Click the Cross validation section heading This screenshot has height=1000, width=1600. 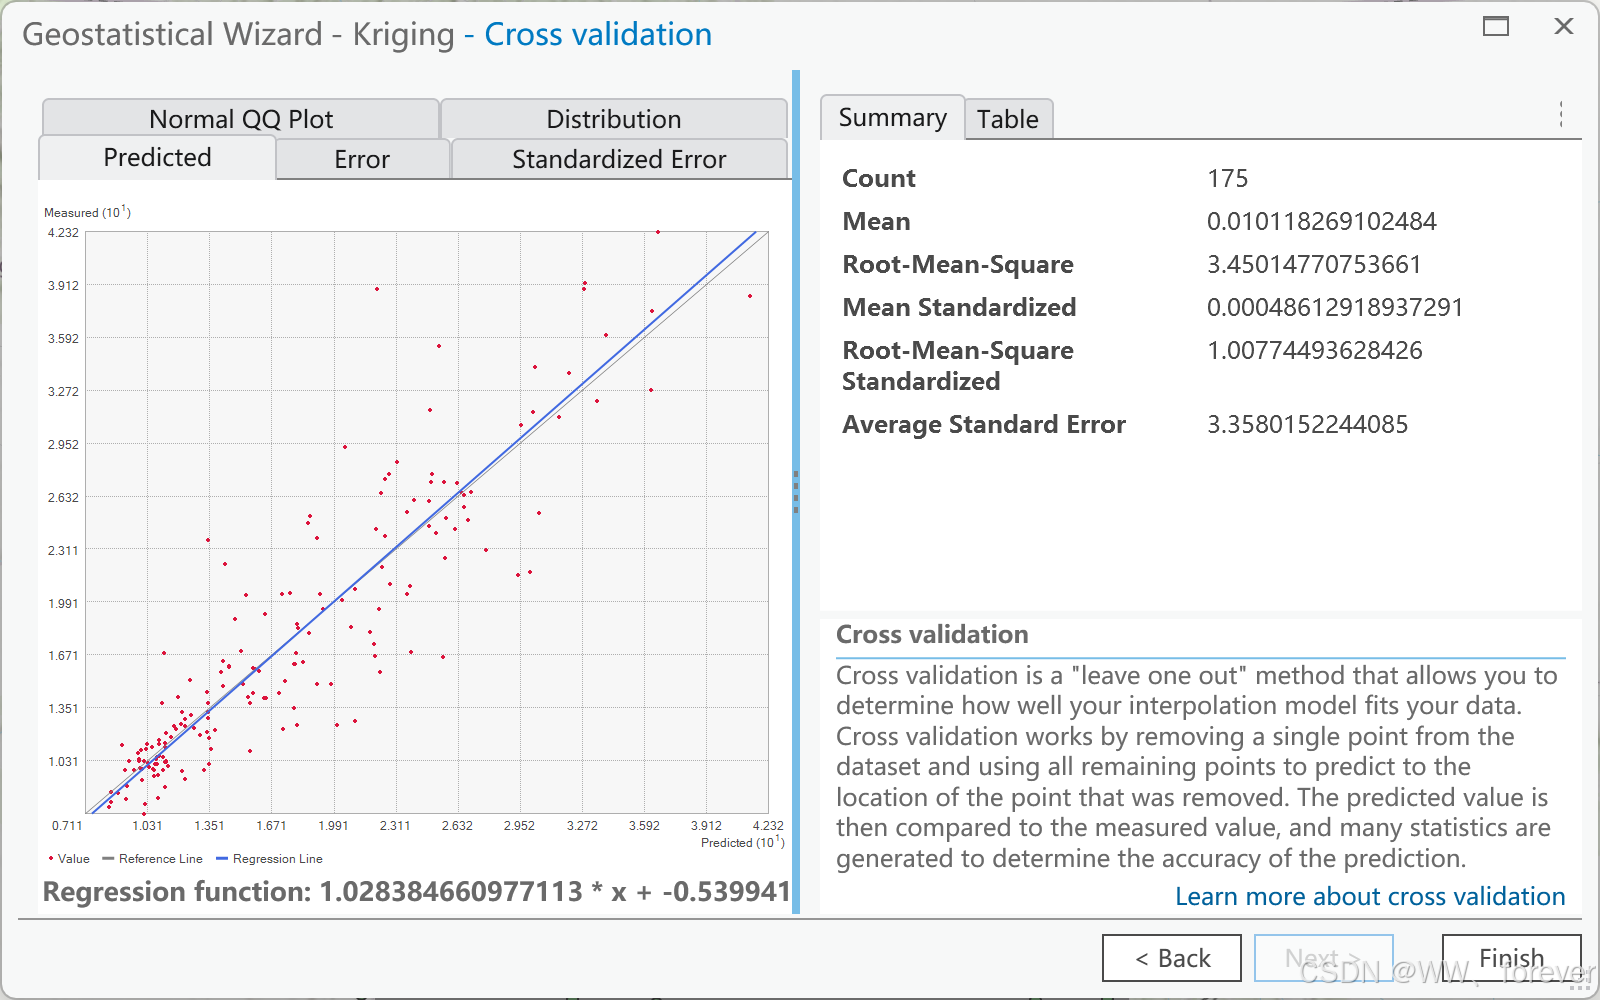click(932, 634)
